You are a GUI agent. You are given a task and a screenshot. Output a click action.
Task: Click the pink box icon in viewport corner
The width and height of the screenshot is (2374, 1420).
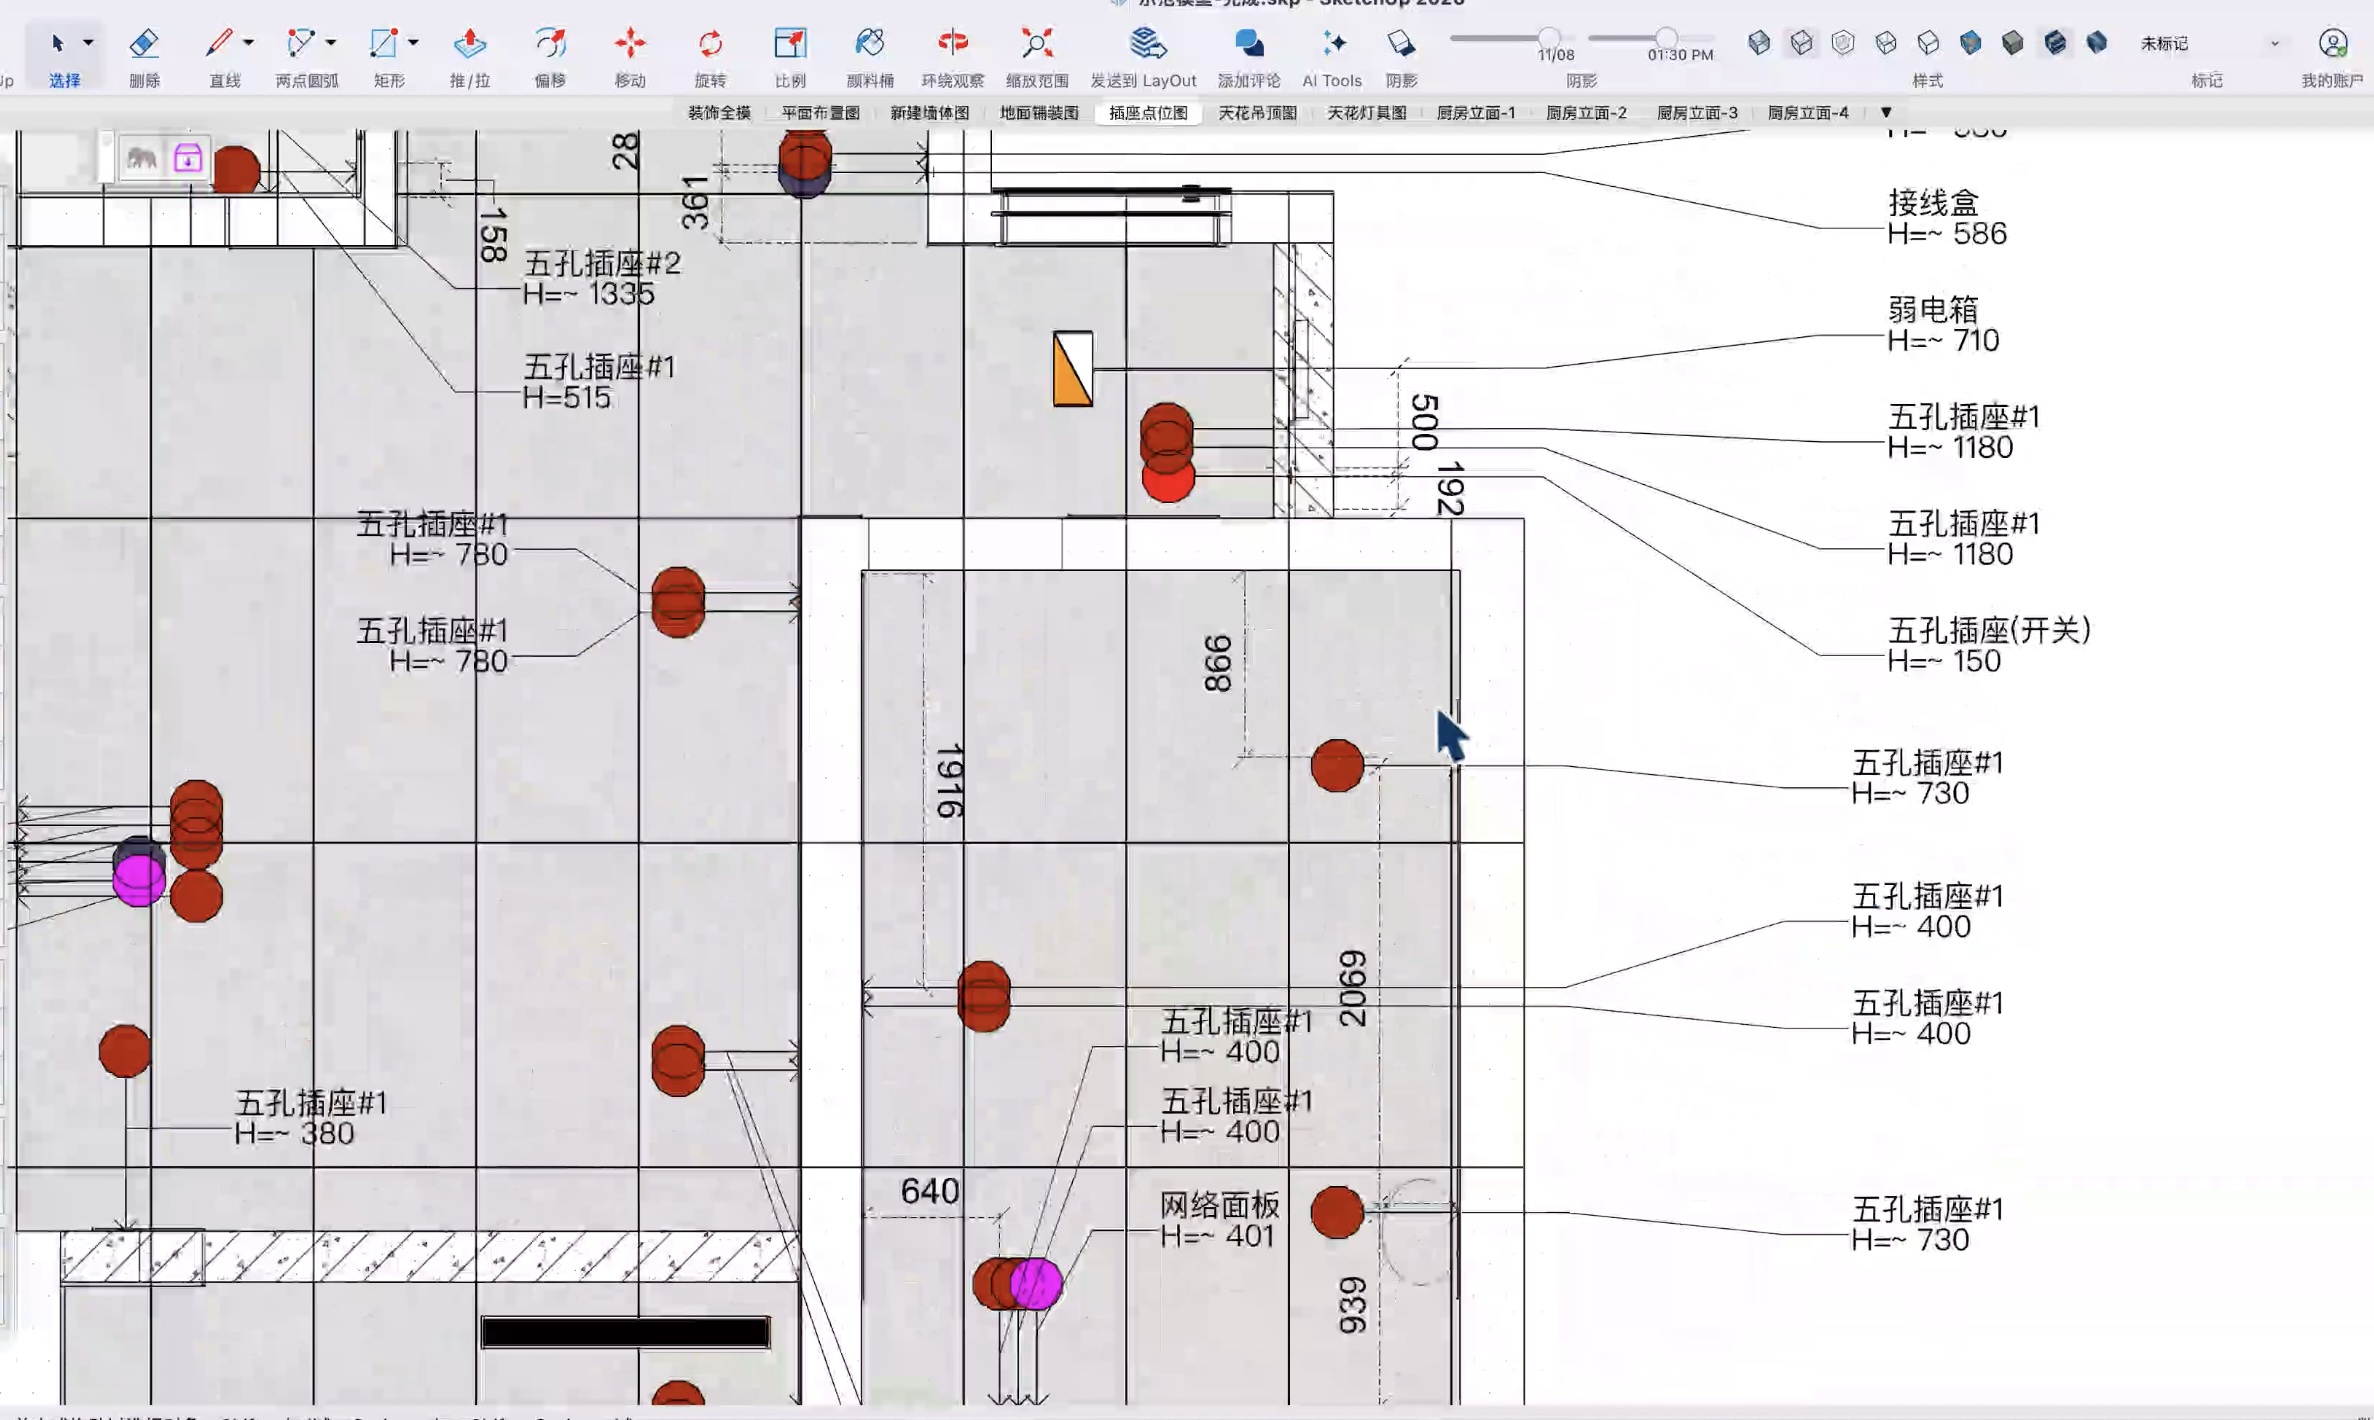pyautogui.click(x=188, y=158)
